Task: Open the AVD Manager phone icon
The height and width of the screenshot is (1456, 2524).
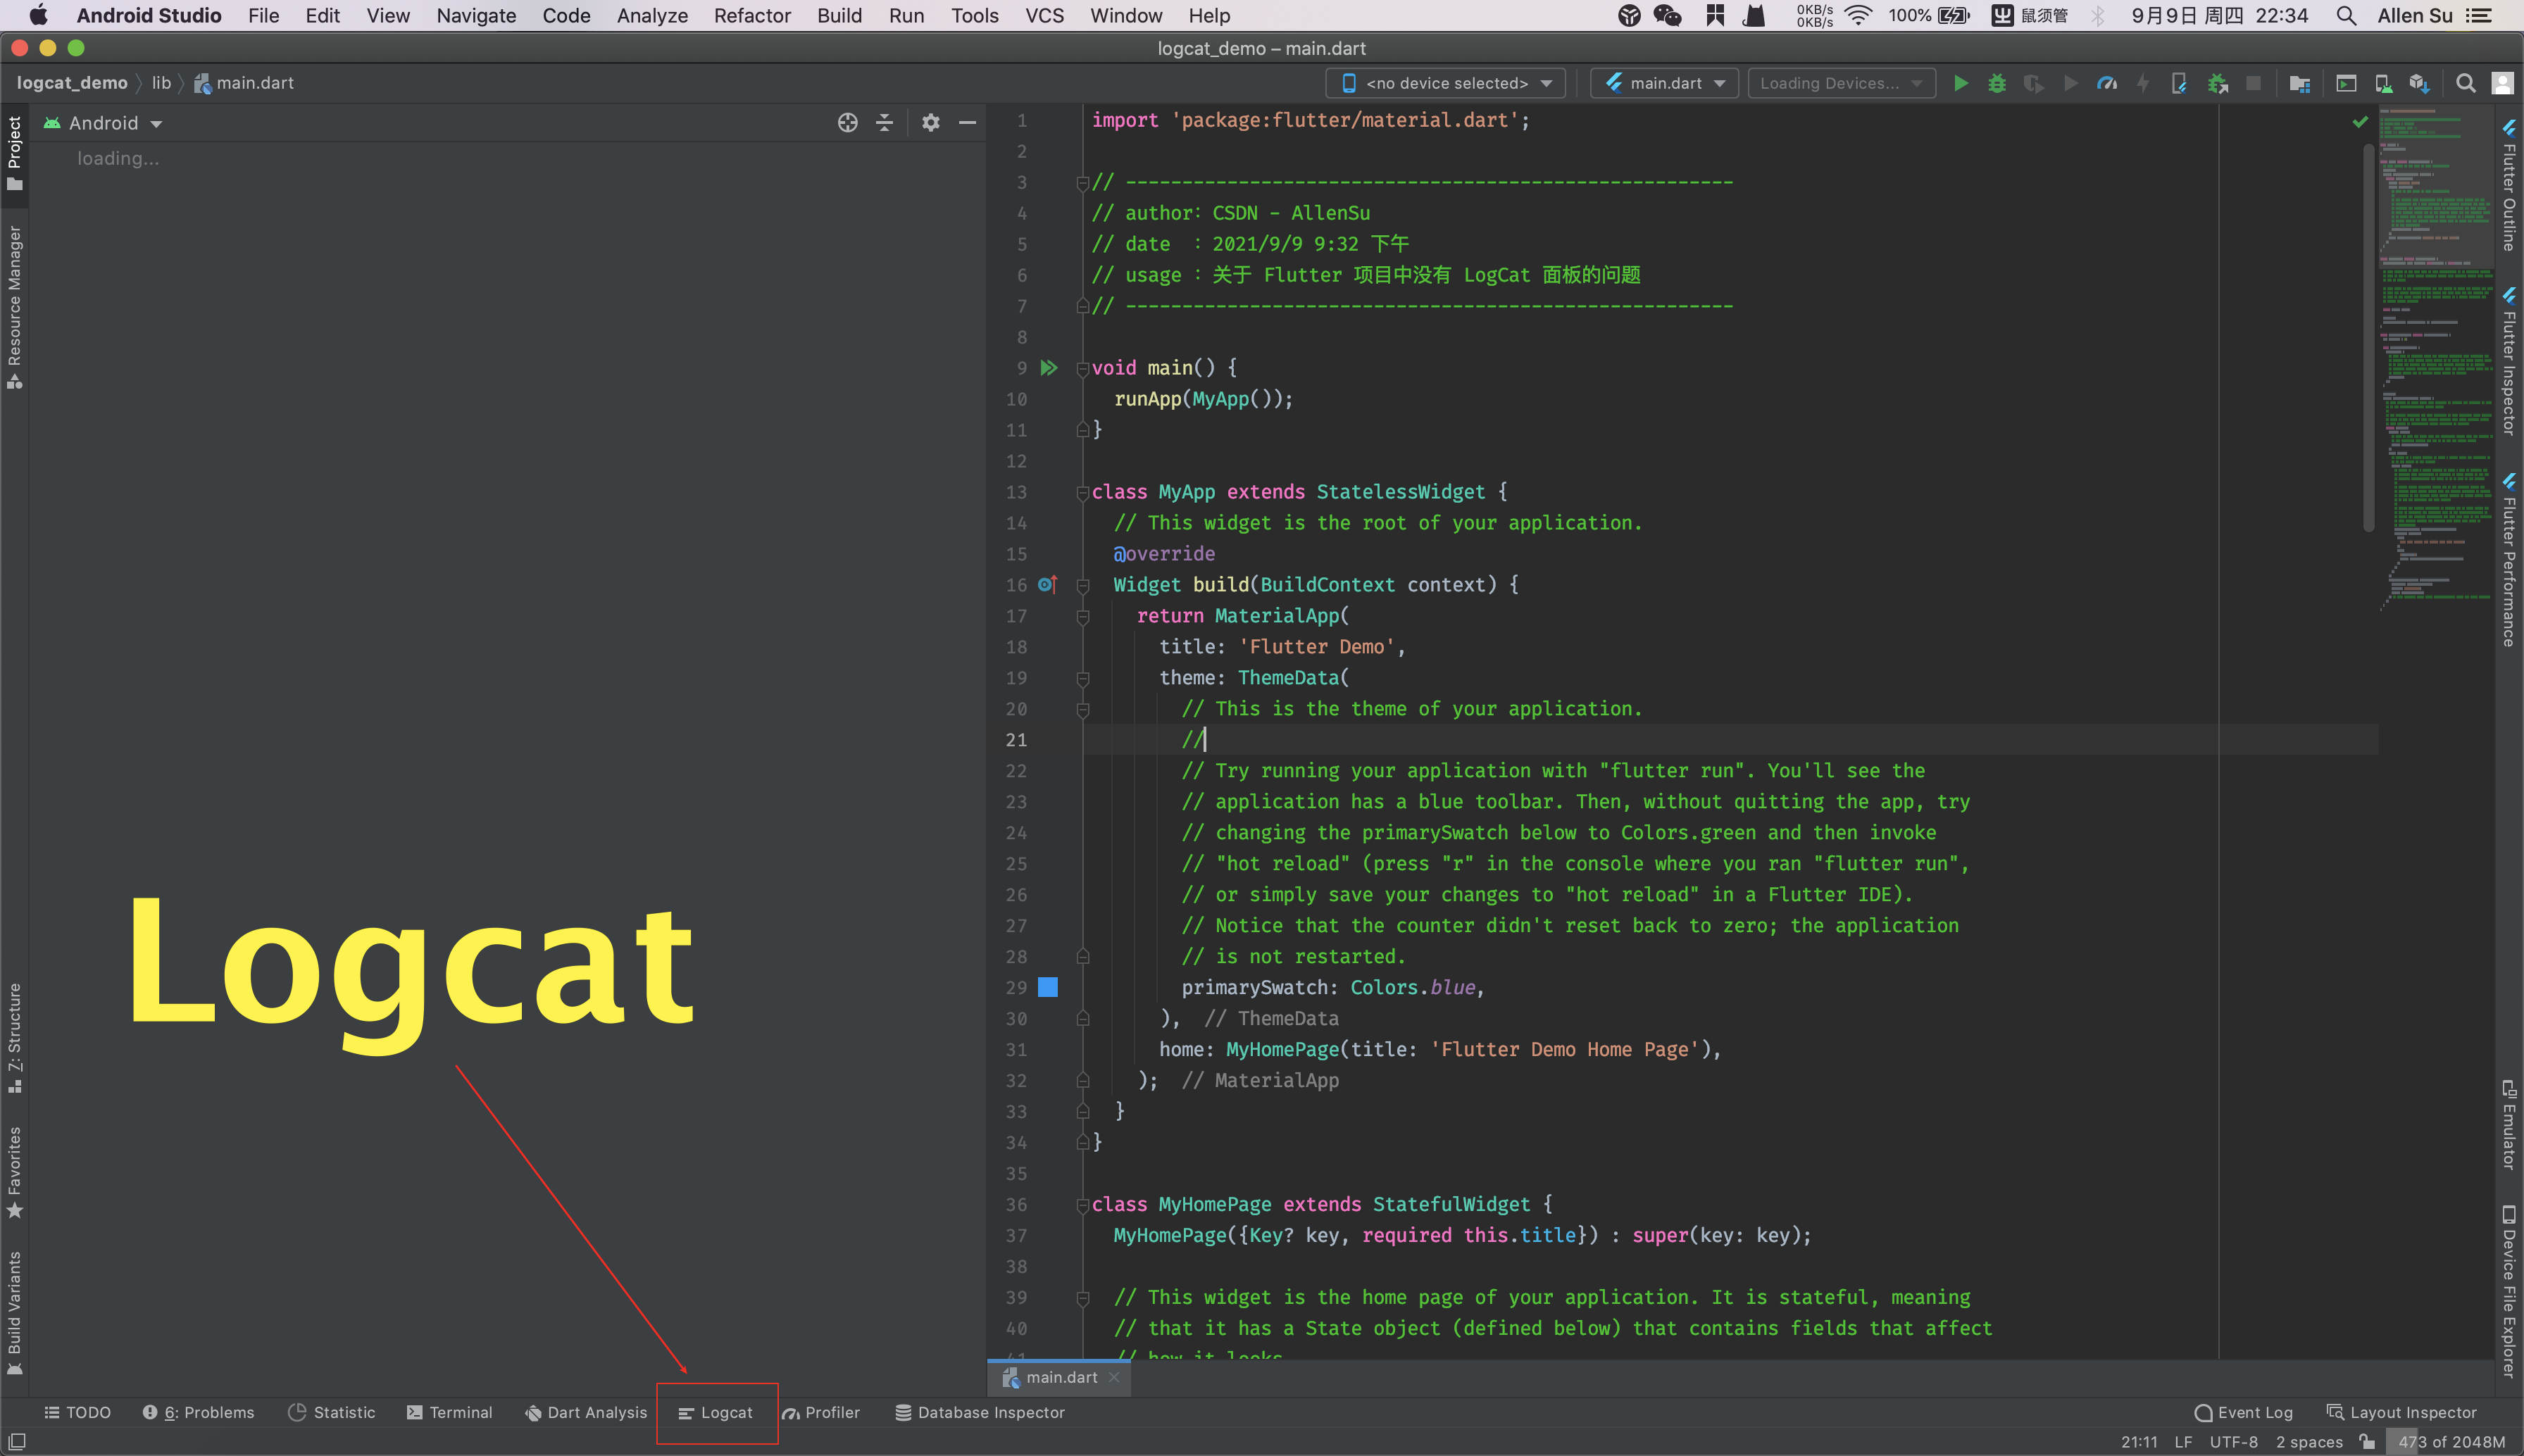Action: pyautogui.click(x=2383, y=83)
